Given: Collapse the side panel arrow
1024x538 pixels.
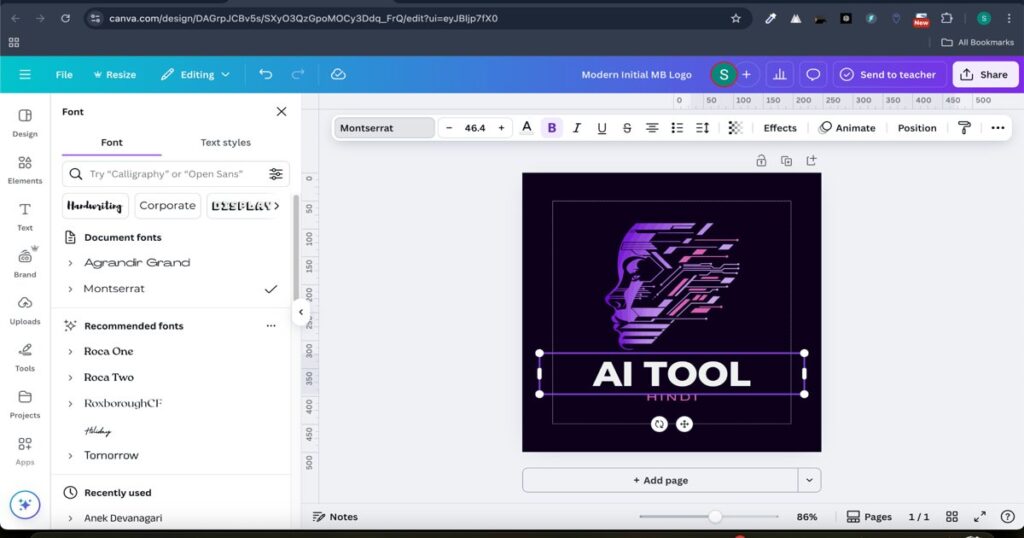Looking at the screenshot, I should [x=301, y=311].
